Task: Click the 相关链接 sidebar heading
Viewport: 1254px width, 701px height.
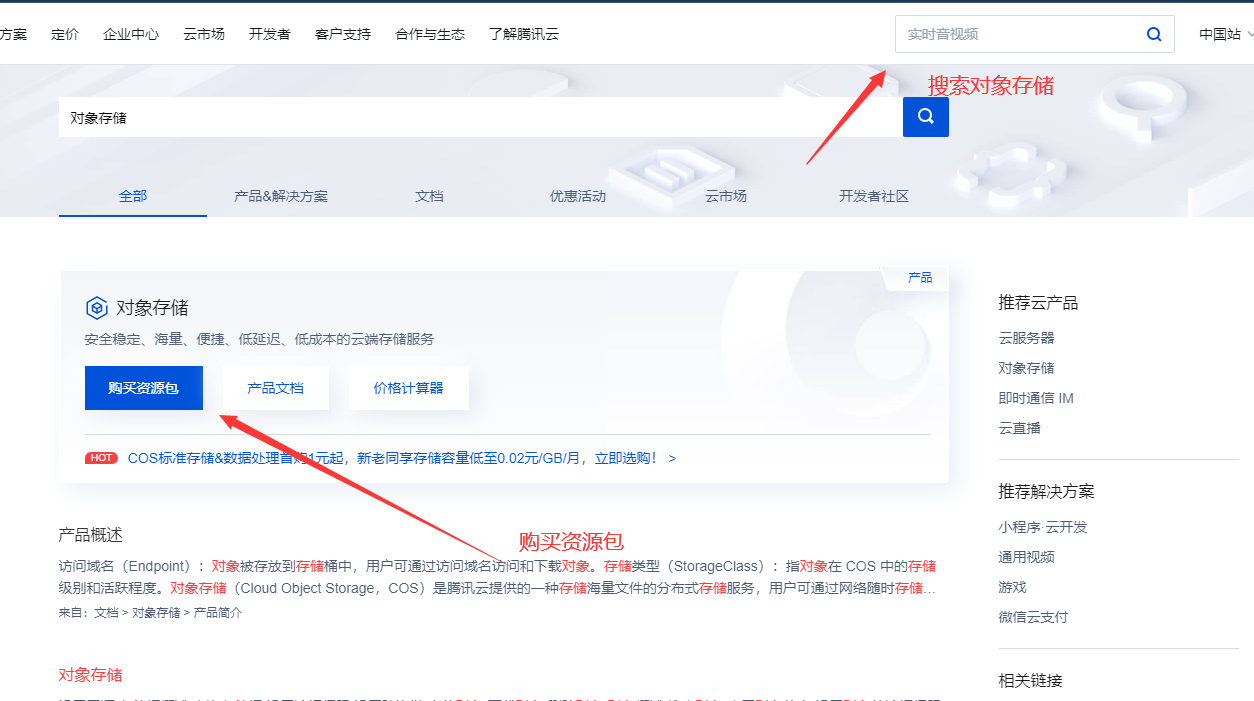Action: (x=1030, y=681)
